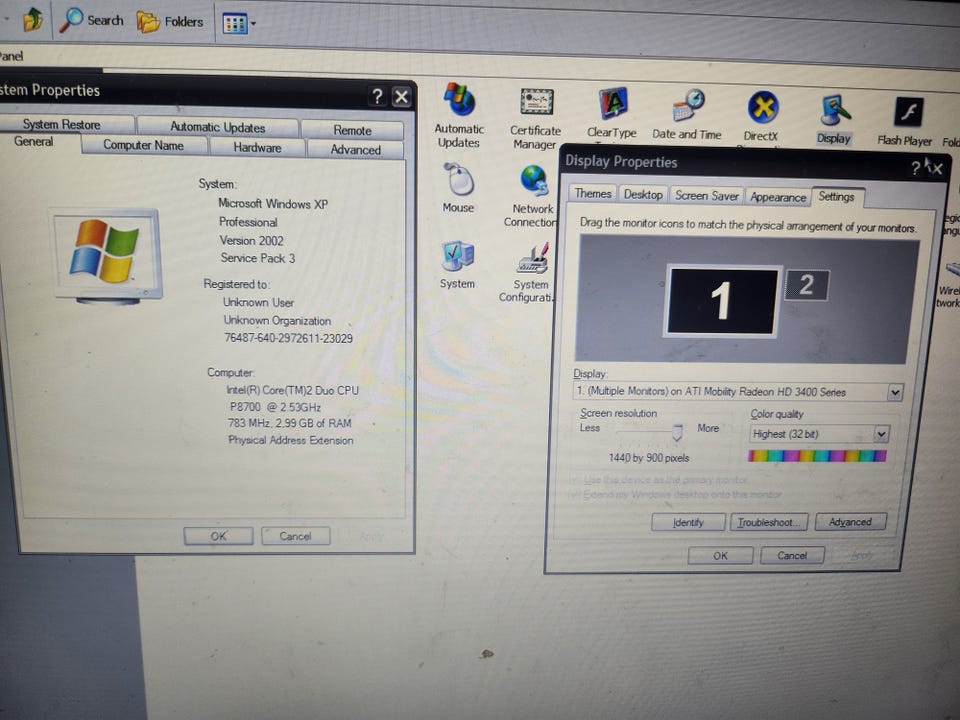The width and height of the screenshot is (960, 720).
Task: Click Cancel in System Properties
Action: [295, 536]
